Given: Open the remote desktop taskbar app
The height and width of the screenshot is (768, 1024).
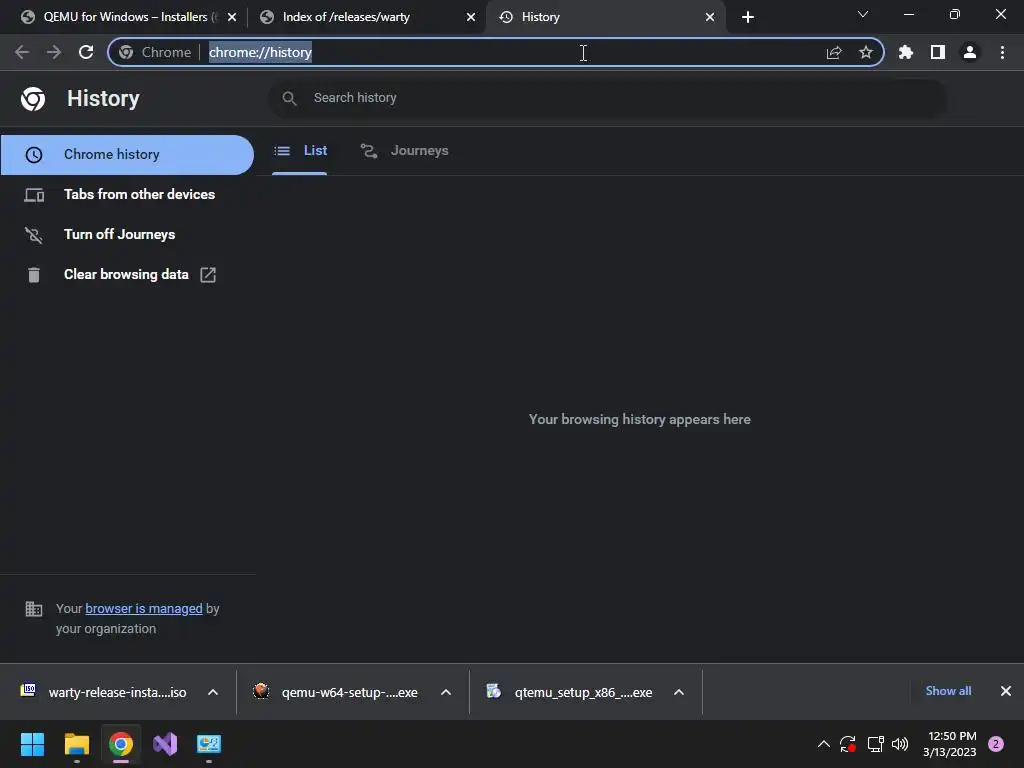Looking at the screenshot, I should point(209,744).
